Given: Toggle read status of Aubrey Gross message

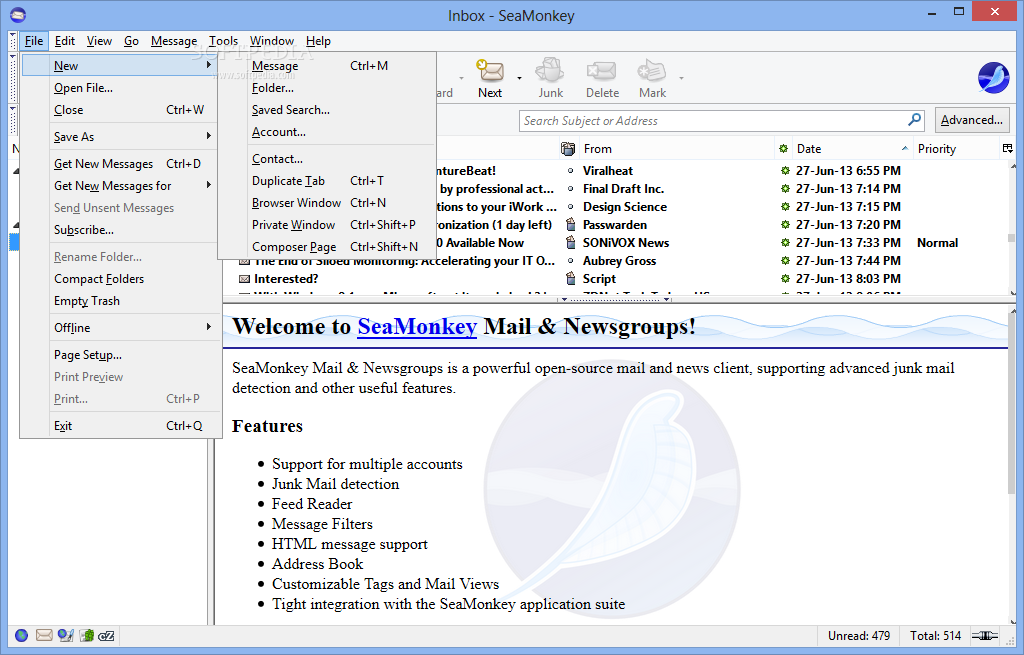Looking at the screenshot, I should coord(785,261).
